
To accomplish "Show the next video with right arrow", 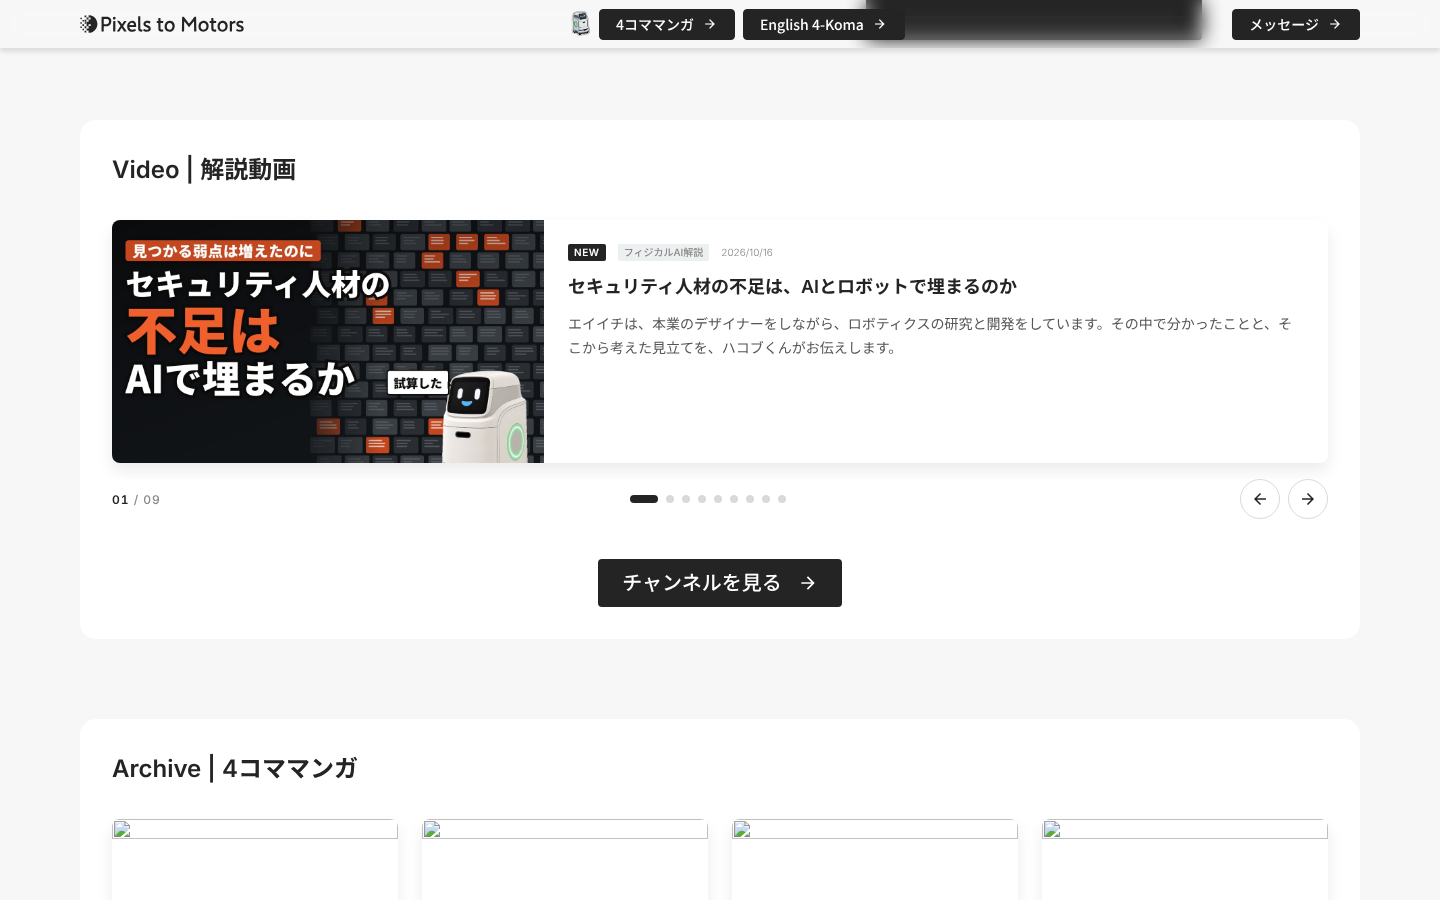I will pos(1308,499).
